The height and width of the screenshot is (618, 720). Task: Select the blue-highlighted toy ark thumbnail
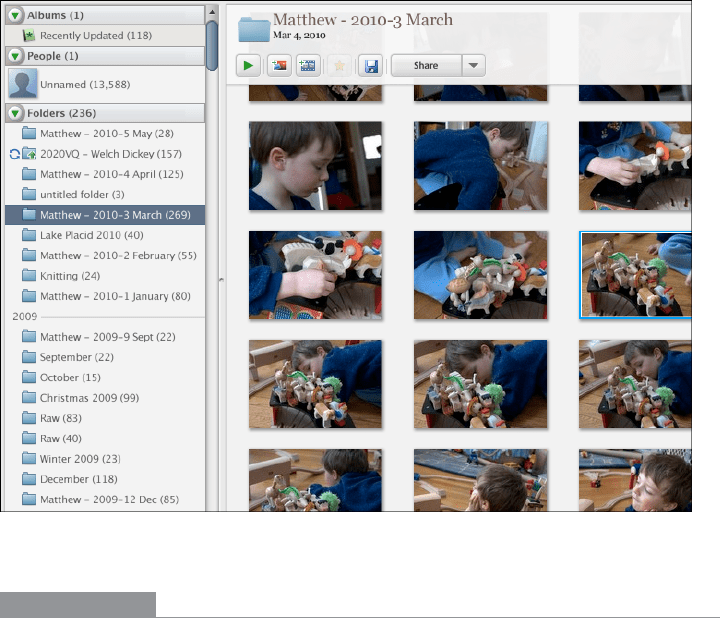tap(636, 275)
